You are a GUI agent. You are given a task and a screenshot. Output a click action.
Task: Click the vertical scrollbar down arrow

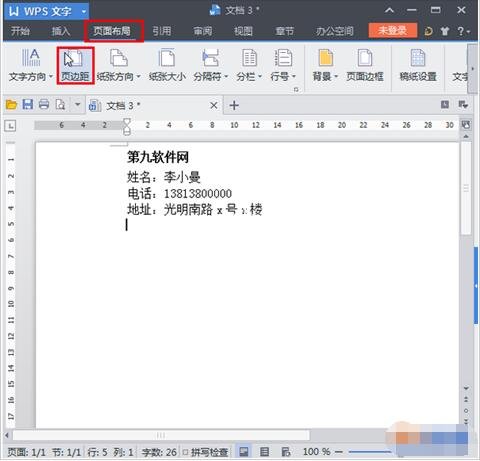coord(466,388)
